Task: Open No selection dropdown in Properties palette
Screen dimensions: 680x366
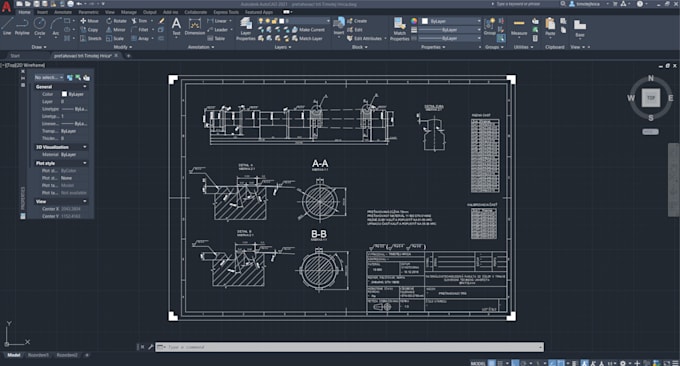Action: (49, 78)
